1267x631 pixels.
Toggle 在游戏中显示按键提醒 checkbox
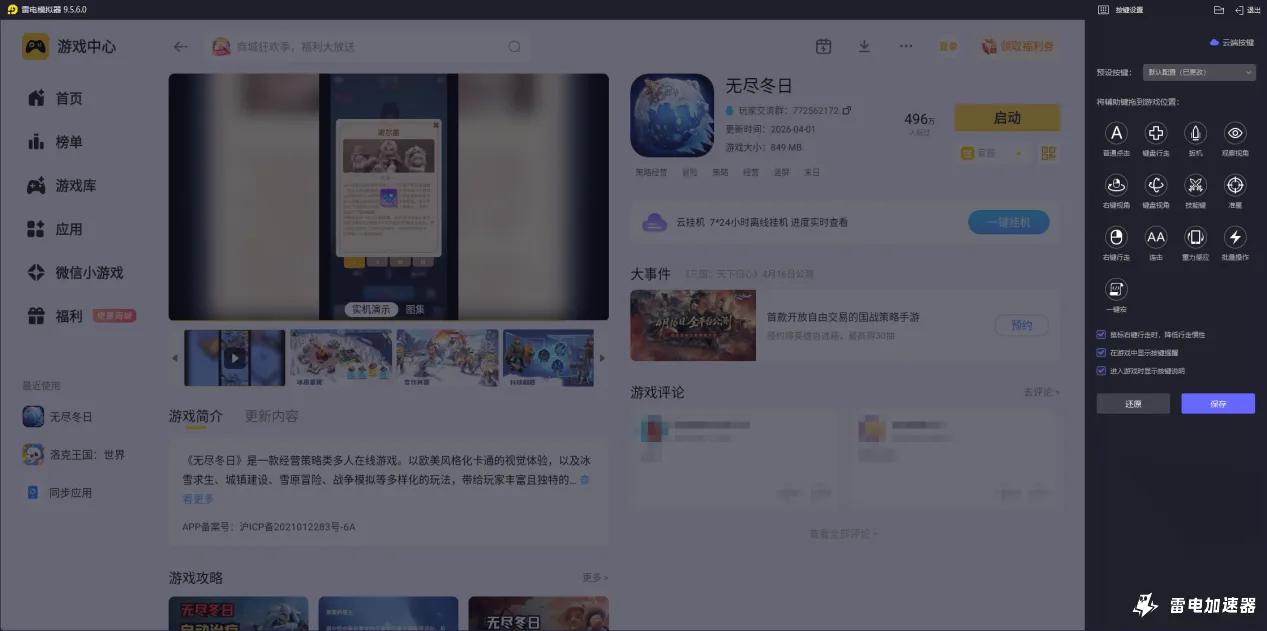point(1100,352)
